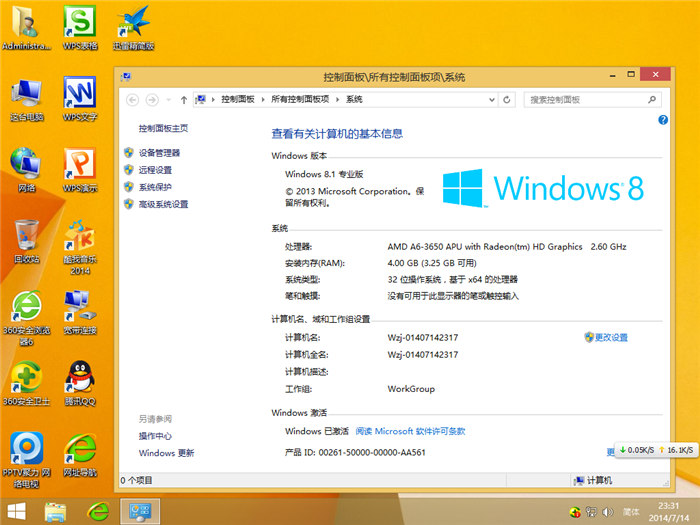Open 宽带连接 desktop shortcut
Viewport: 700px width, 525px height.
pyautogui.click(x=80, y=312)
